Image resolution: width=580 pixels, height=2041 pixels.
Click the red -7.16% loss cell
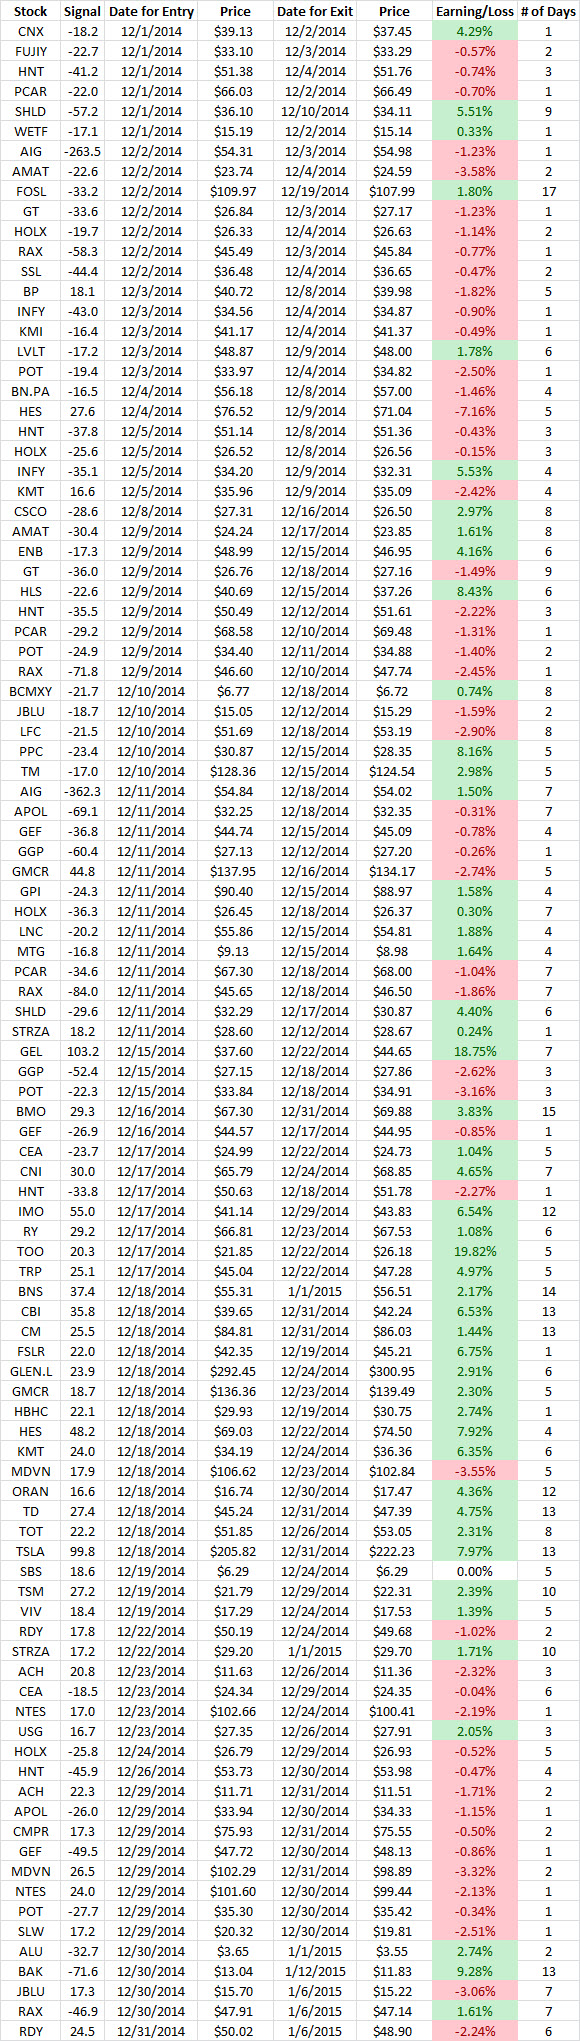(474, 411)
